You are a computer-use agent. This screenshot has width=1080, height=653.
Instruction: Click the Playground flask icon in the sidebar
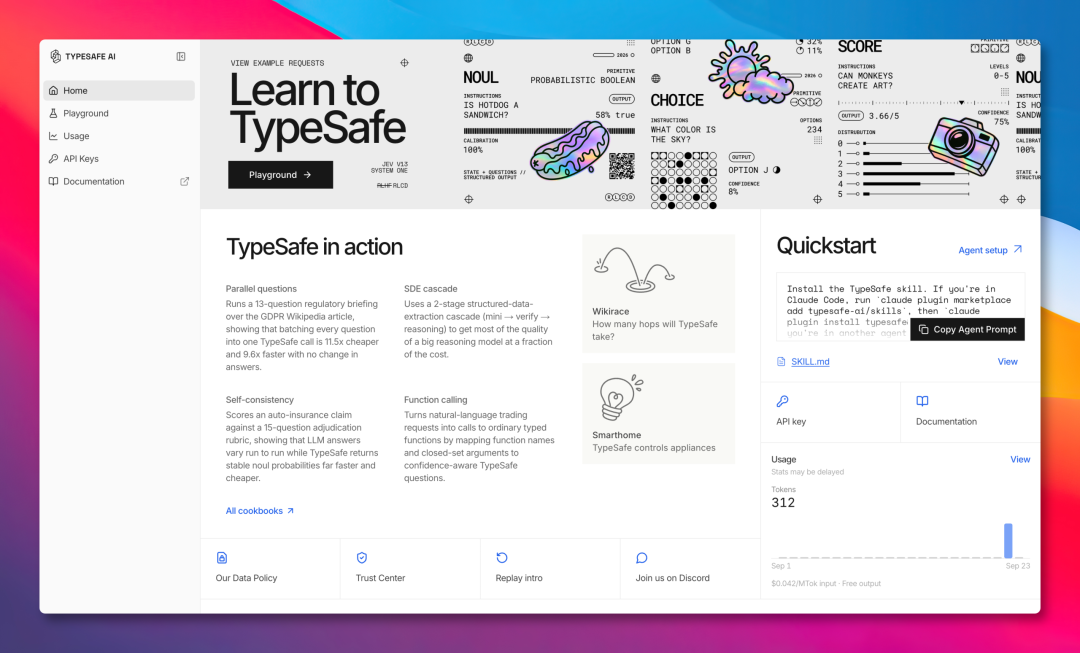[x=54, y=113]
